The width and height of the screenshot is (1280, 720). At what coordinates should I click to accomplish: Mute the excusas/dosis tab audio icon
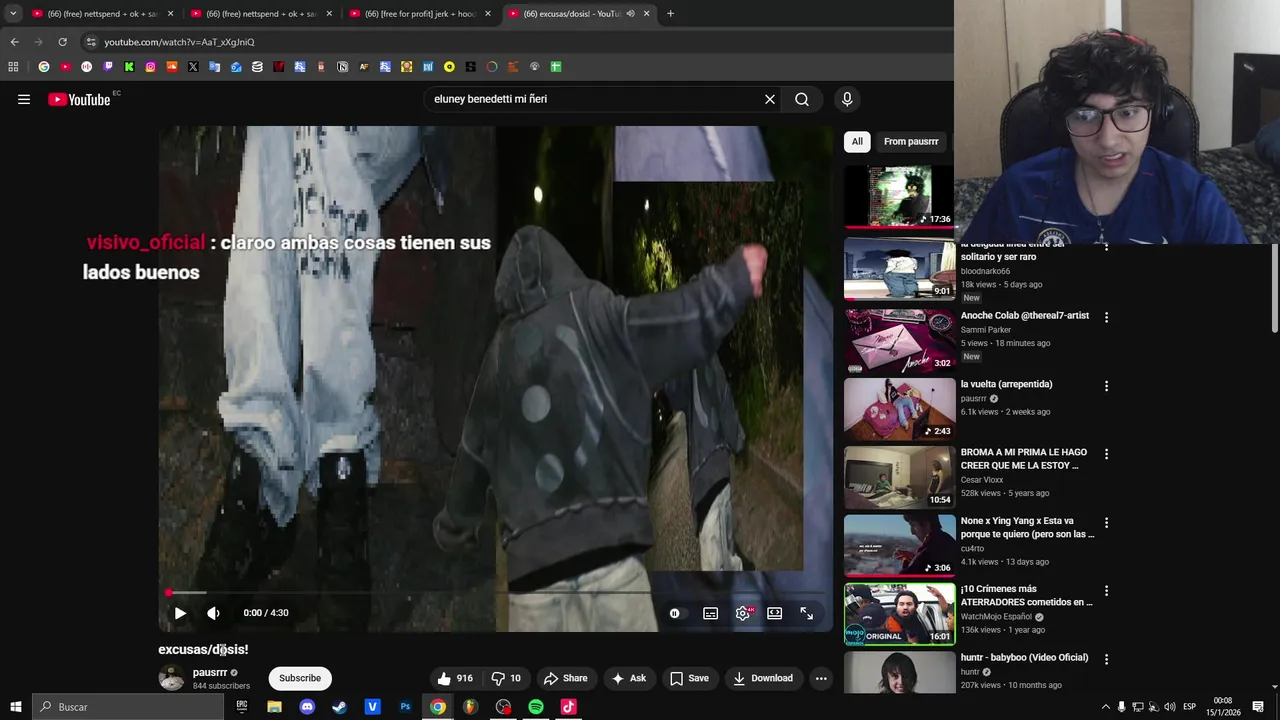click(630, 13)
